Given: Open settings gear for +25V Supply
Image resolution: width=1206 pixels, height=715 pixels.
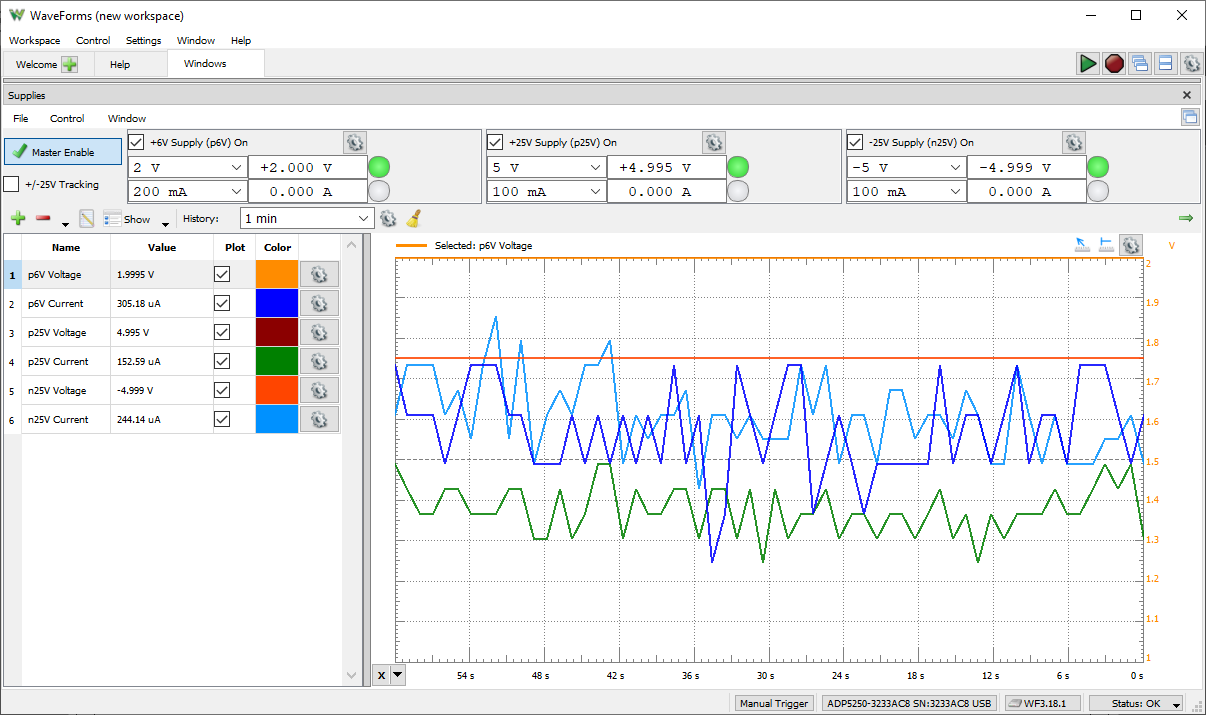Looking at the screenshot, I should point(713,142).
